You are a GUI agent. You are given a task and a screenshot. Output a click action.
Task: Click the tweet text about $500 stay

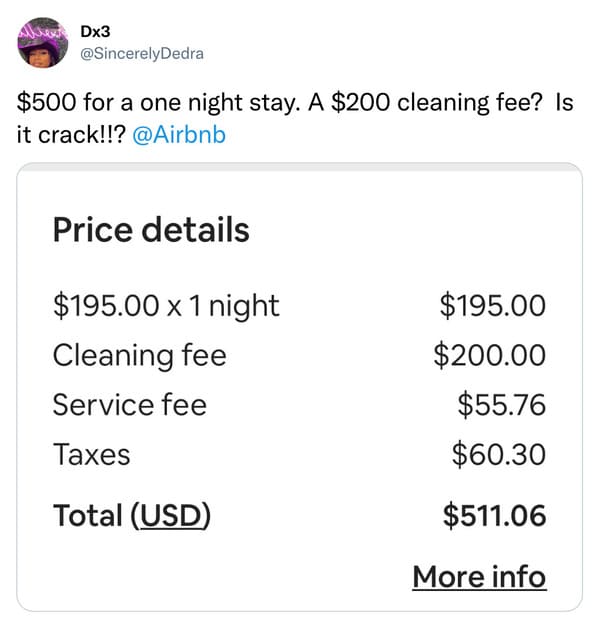(x=295, y=103)
